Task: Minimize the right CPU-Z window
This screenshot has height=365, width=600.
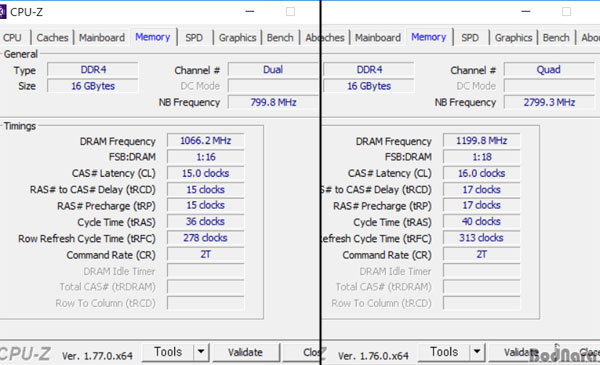Action: pyautogui.click(x=526, y=11)
